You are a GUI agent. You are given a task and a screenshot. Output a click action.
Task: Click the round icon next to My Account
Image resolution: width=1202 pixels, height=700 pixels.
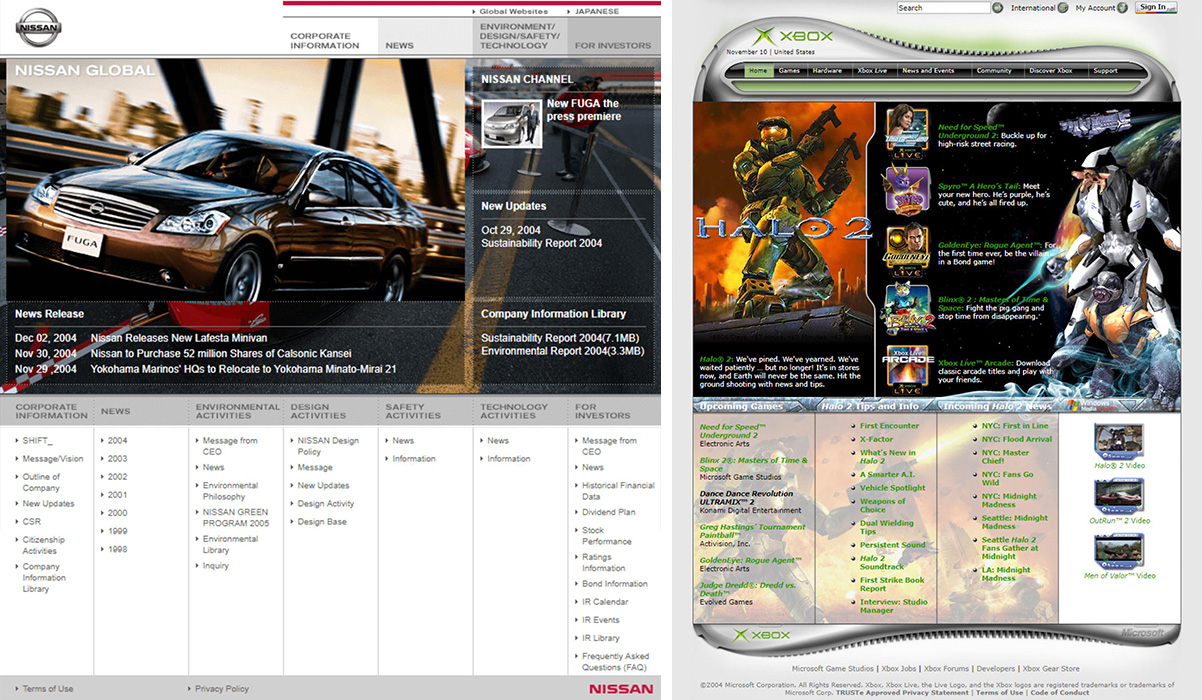click(x=1122, y=8)
